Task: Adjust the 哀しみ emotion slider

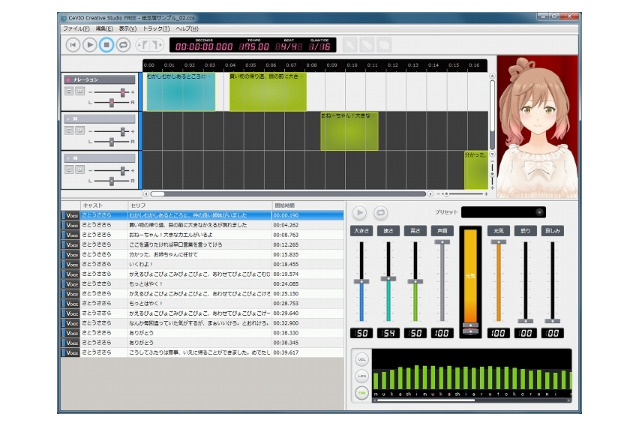Action: click(552, 321)
